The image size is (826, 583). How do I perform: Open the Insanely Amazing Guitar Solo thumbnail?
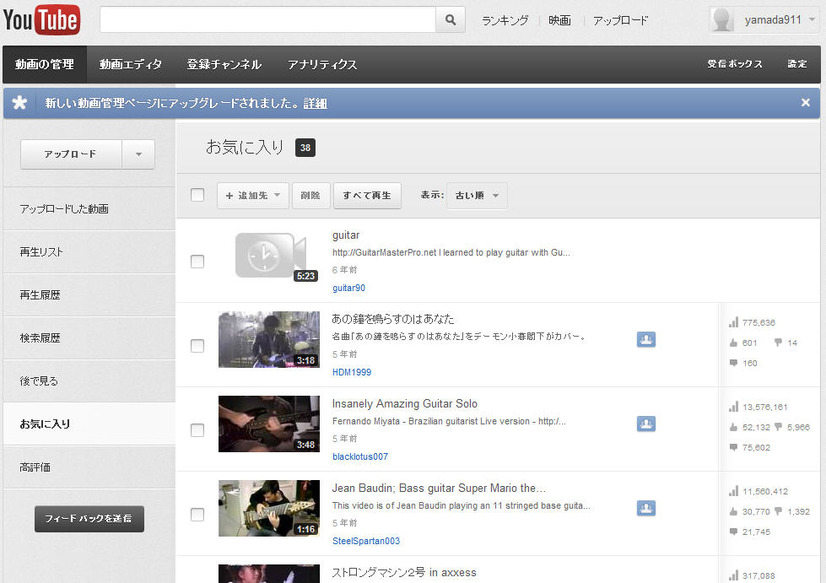[269, 424]
